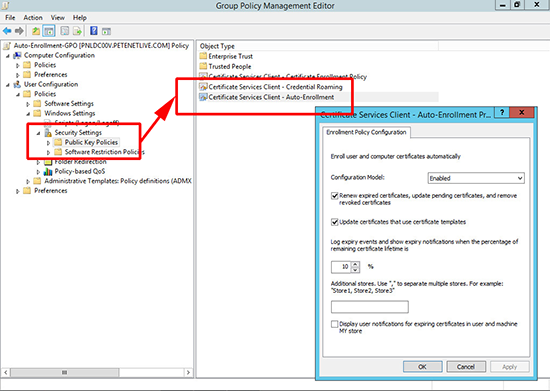Viewport: 550px width, 391px height.
Task: Click the tree pane's scroll-left arrow
Action: click(6, 372)
